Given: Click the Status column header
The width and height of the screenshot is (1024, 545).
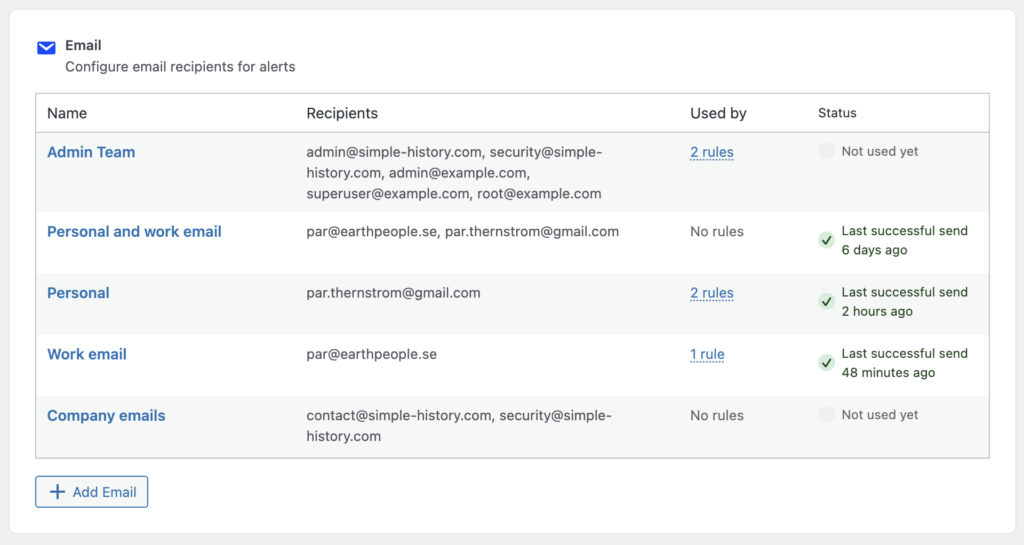Looking at the screenshot, I should point(837,113).
